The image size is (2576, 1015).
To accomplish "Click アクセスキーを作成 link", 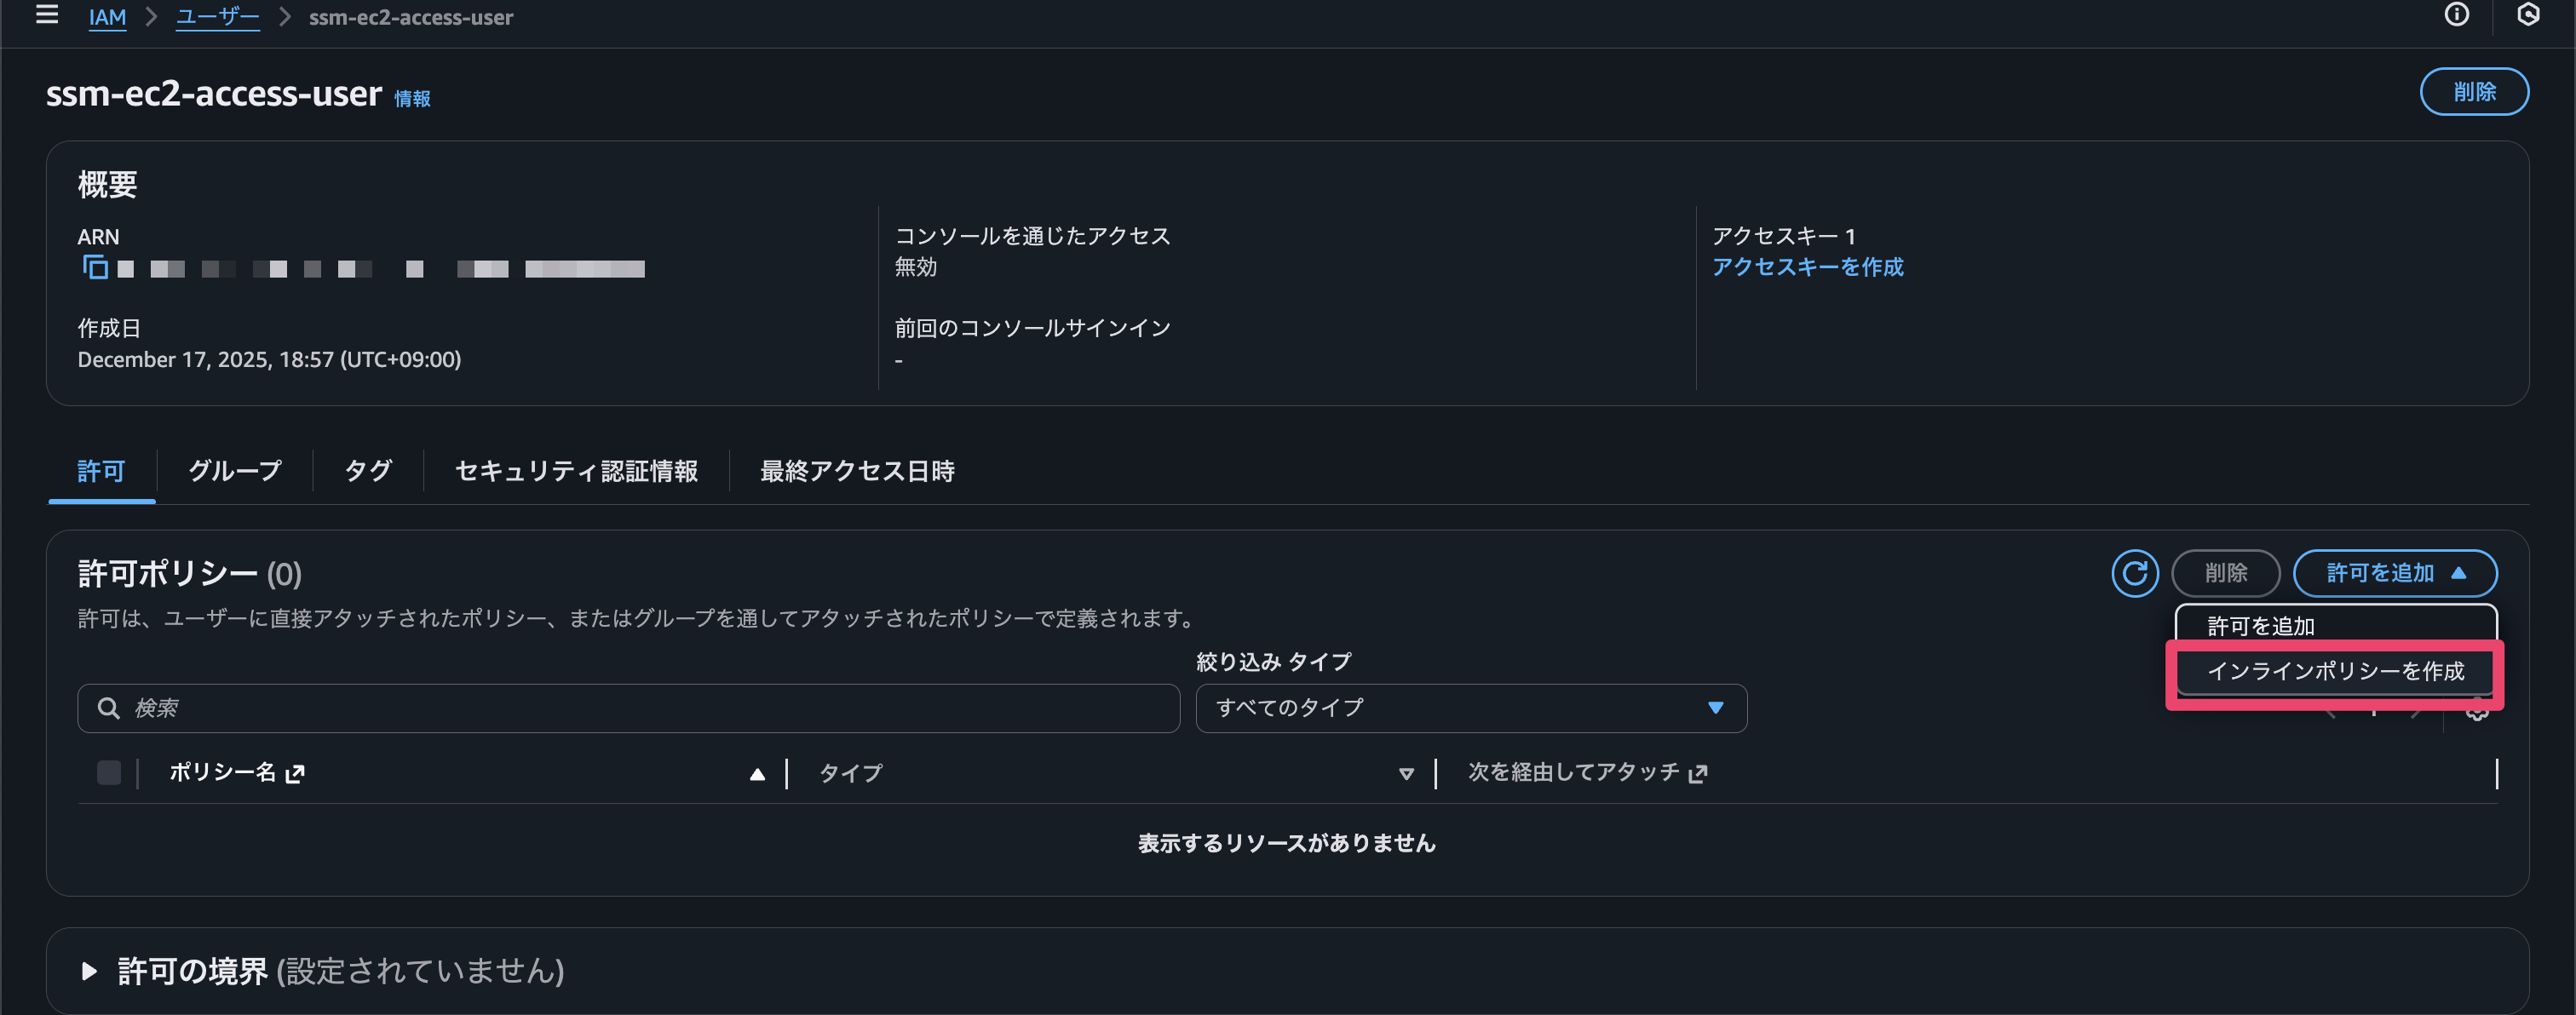I will coord(1808,267).
